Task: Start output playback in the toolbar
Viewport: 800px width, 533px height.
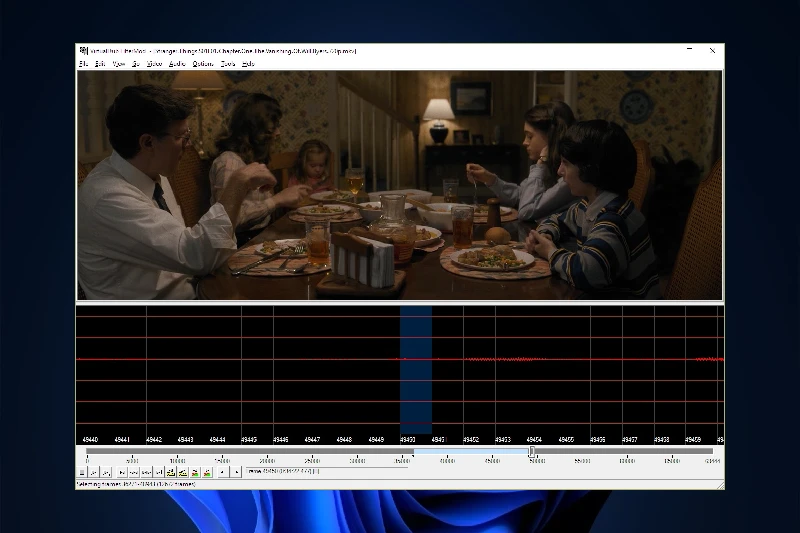Action: click(x=105, y=472)
